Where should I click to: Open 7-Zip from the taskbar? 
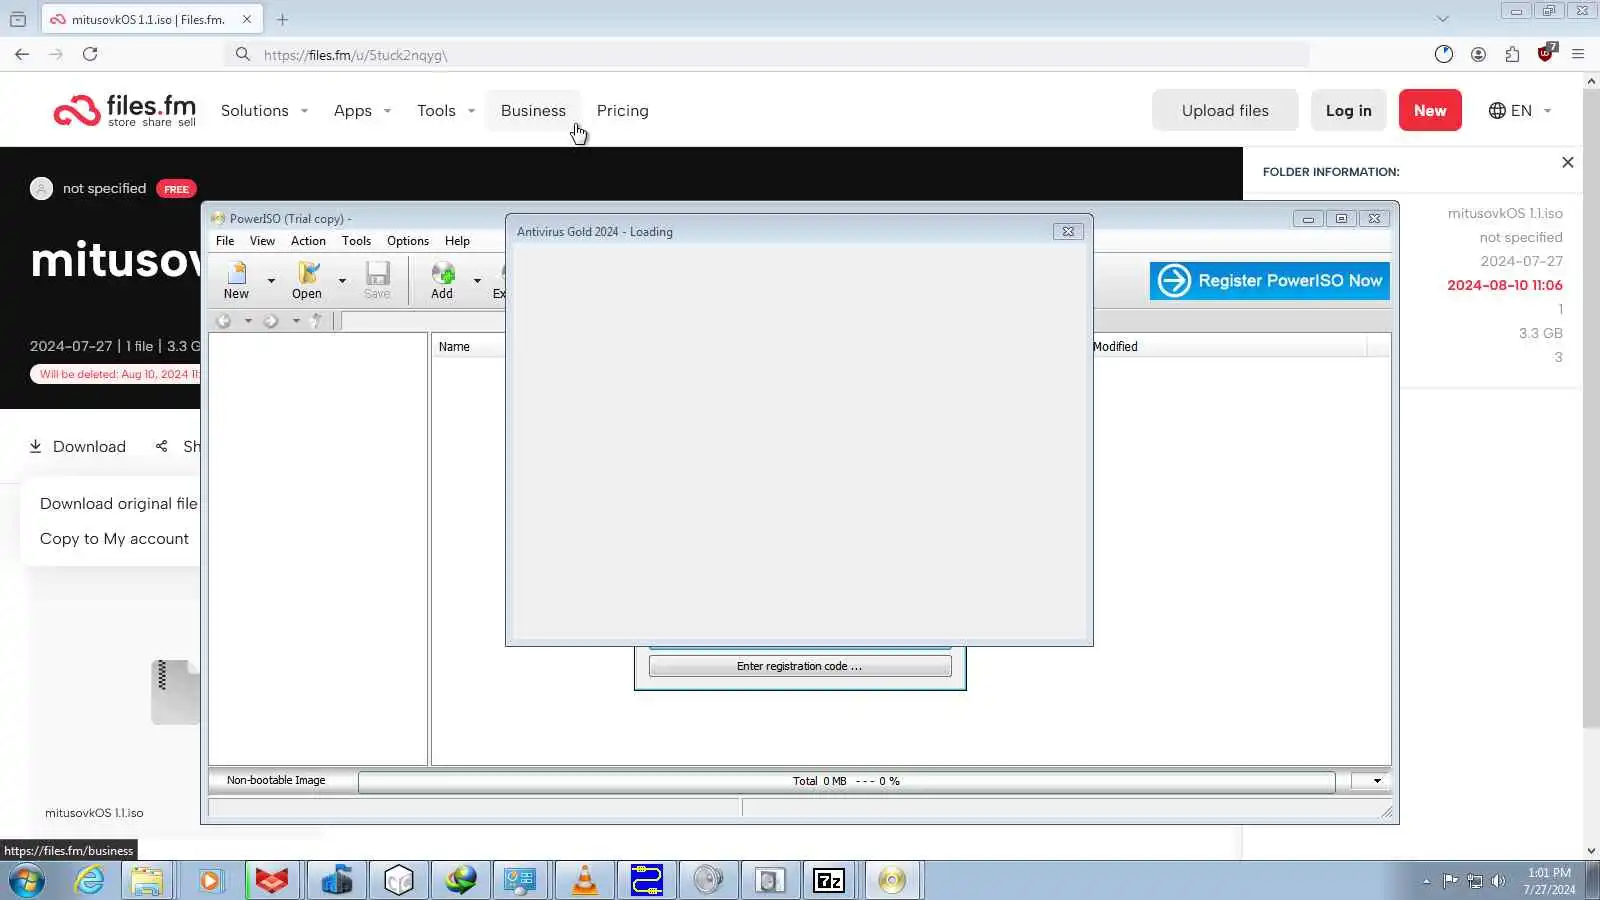829,881
